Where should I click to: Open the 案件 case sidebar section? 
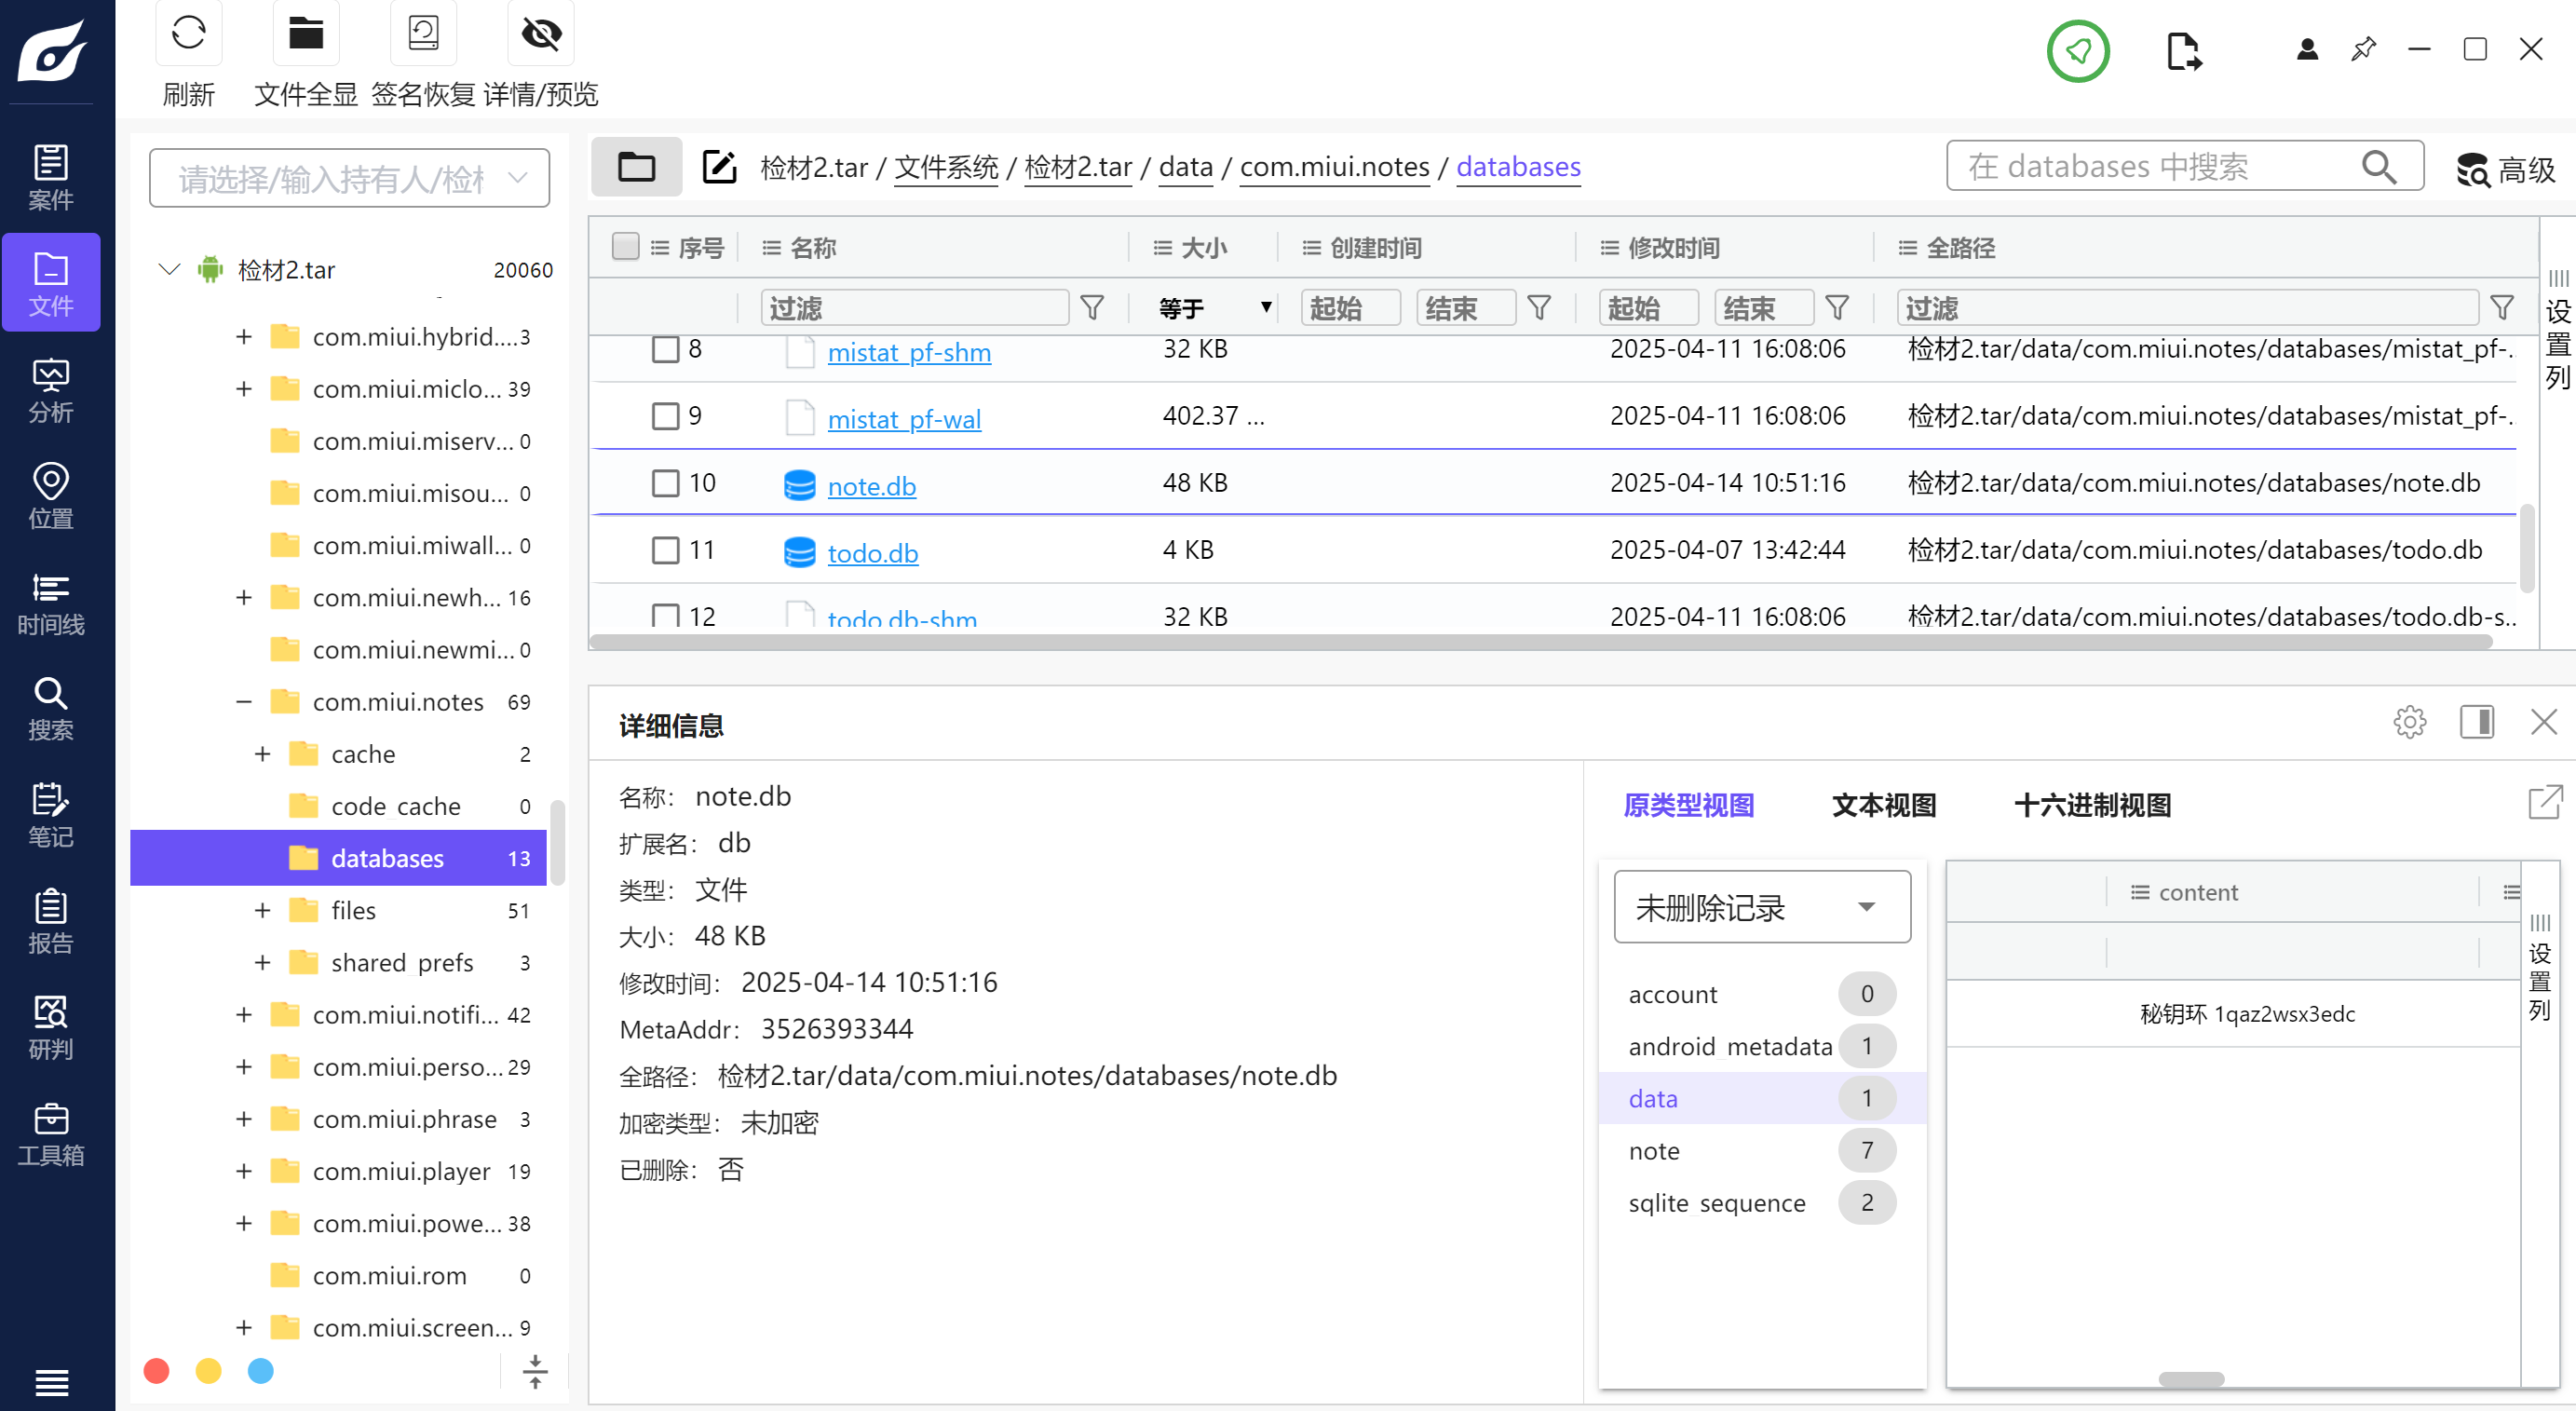click(51, 177)
